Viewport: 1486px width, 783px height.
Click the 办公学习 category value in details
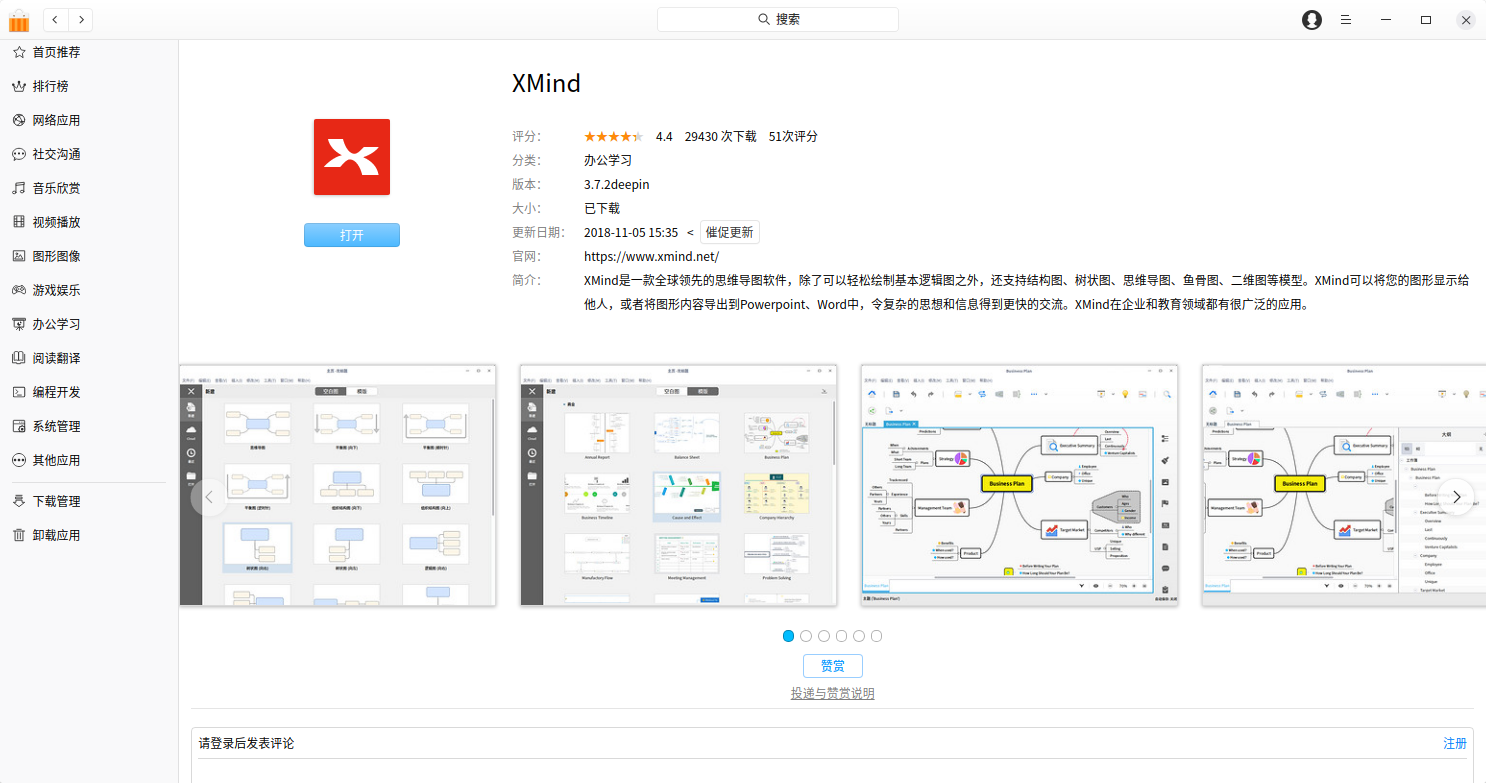(x=608, y=160)
